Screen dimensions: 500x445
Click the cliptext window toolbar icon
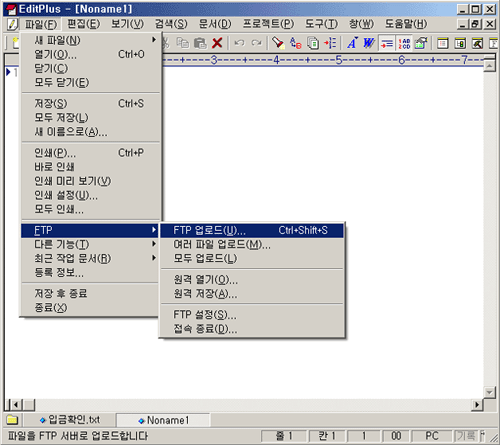(443, 43)
